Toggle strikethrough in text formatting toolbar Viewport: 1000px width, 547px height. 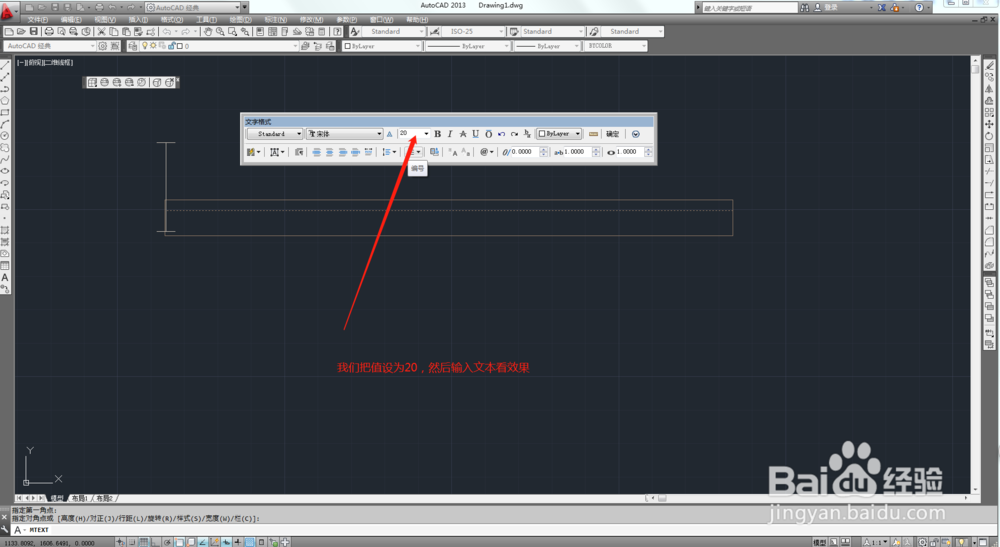pyautogui.click(x=463, y=134)
